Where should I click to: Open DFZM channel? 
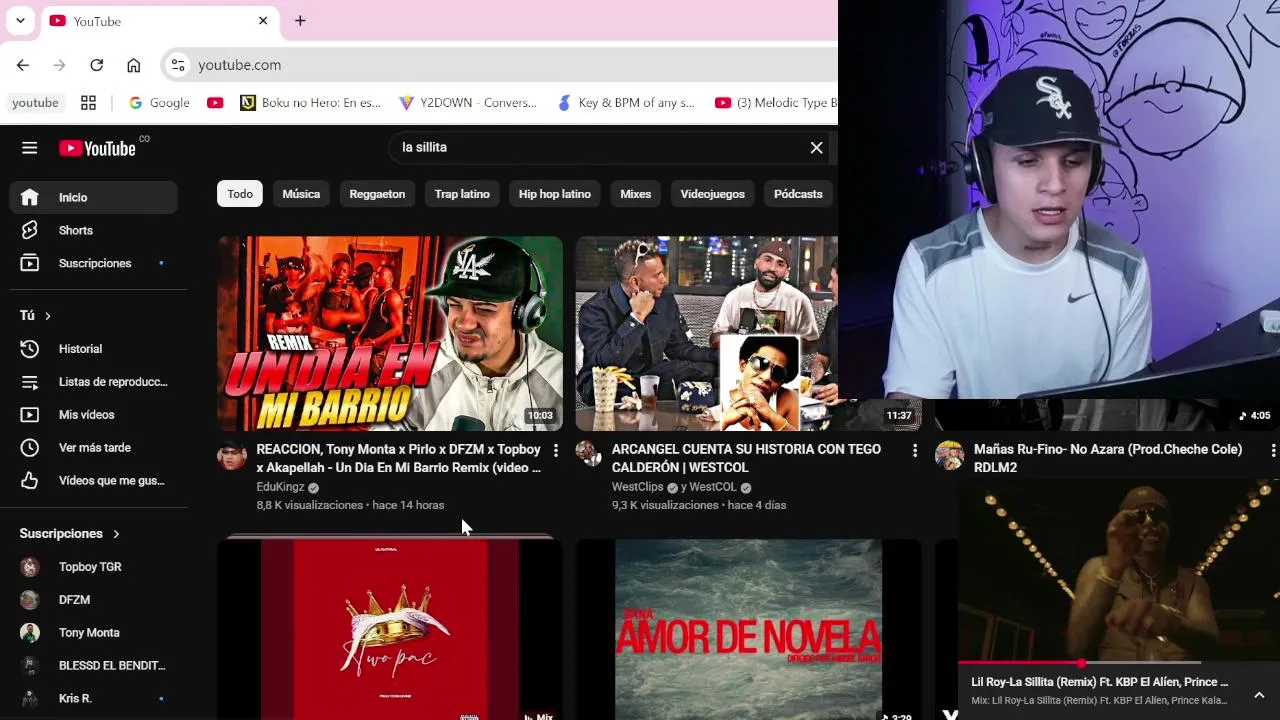click(93, 599)
